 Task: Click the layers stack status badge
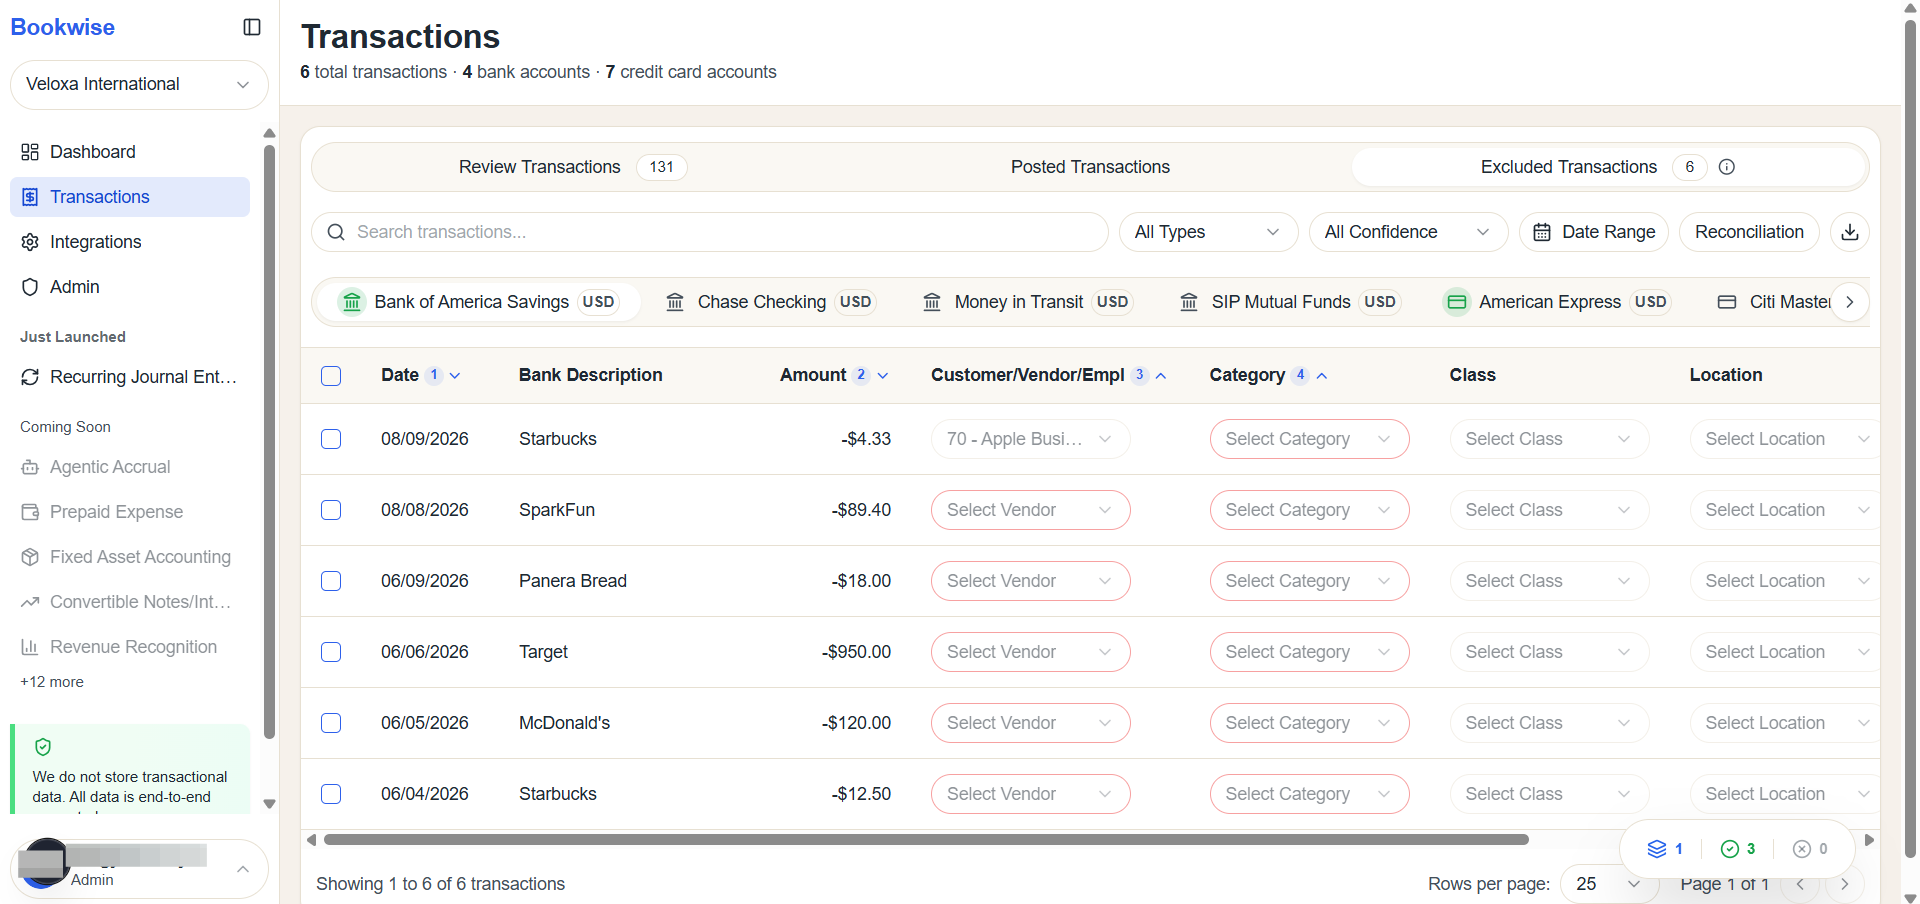1665,849
